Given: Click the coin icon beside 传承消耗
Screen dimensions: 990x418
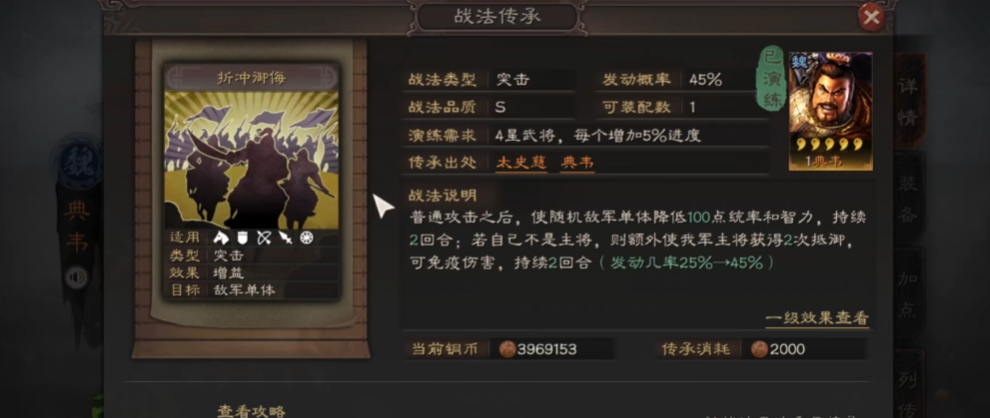Looking at the screenshot, I should point(759,349).
